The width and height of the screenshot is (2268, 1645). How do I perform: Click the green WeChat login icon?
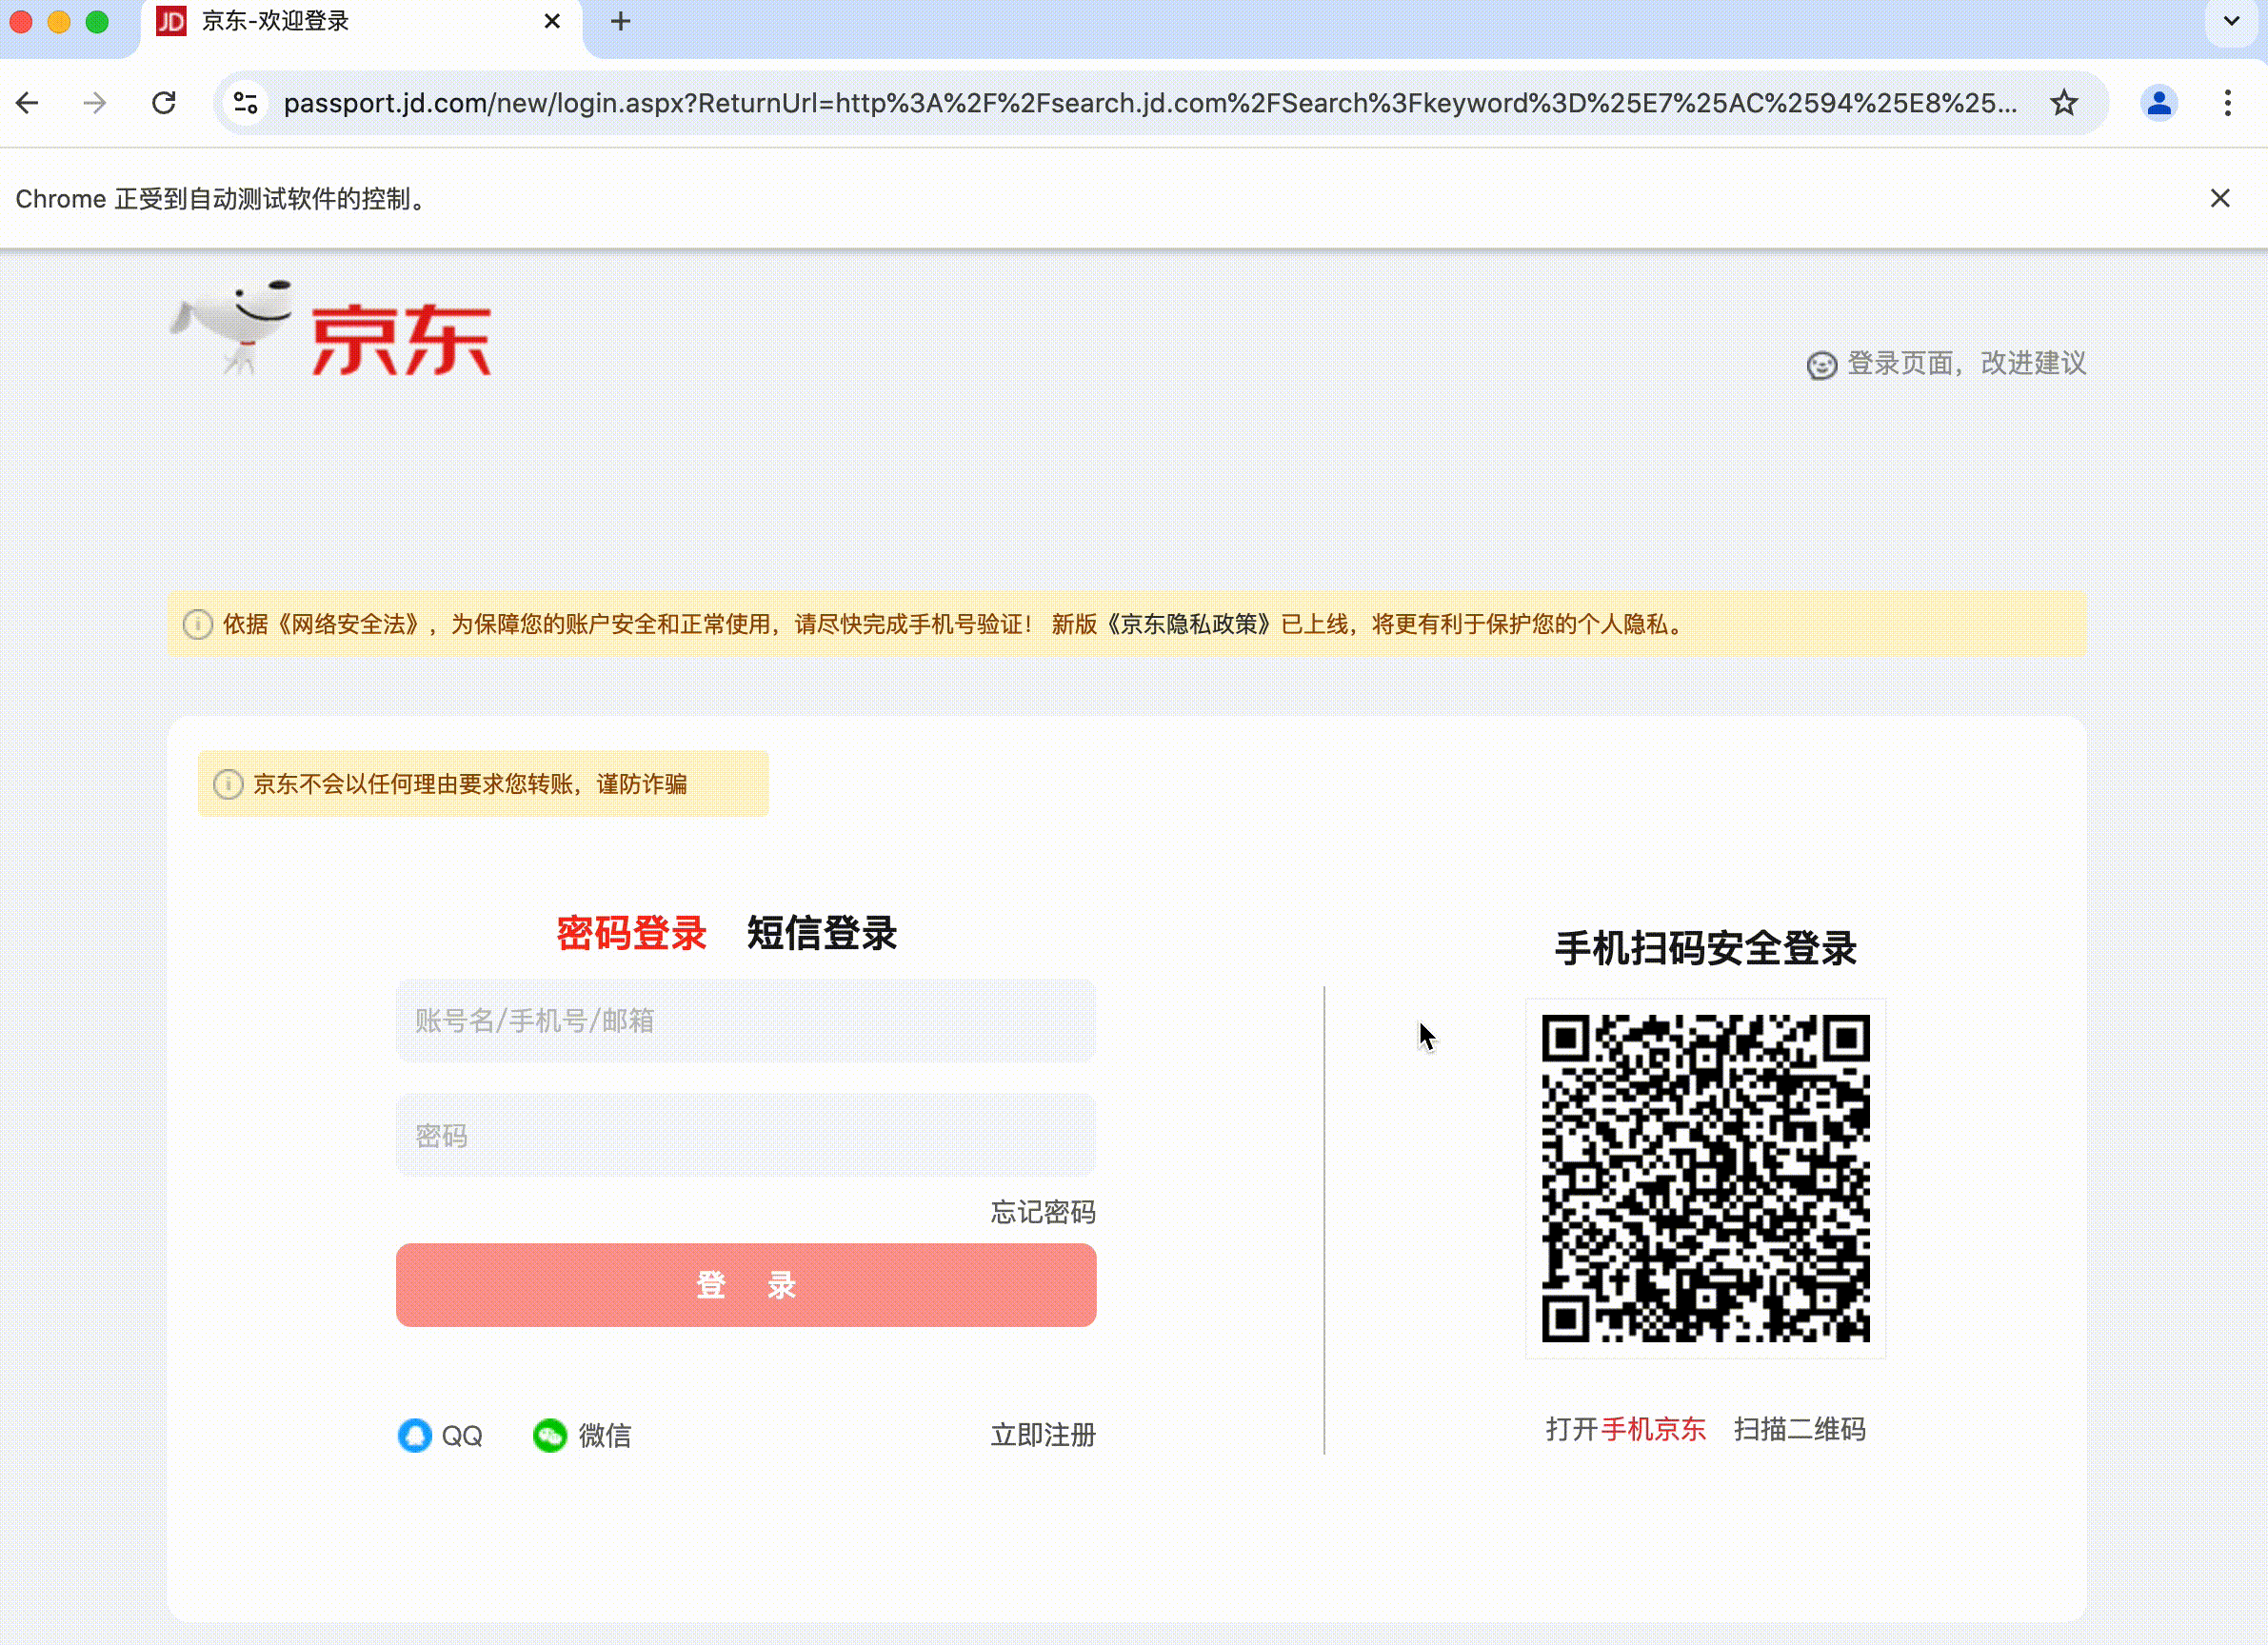[549, 1435]
